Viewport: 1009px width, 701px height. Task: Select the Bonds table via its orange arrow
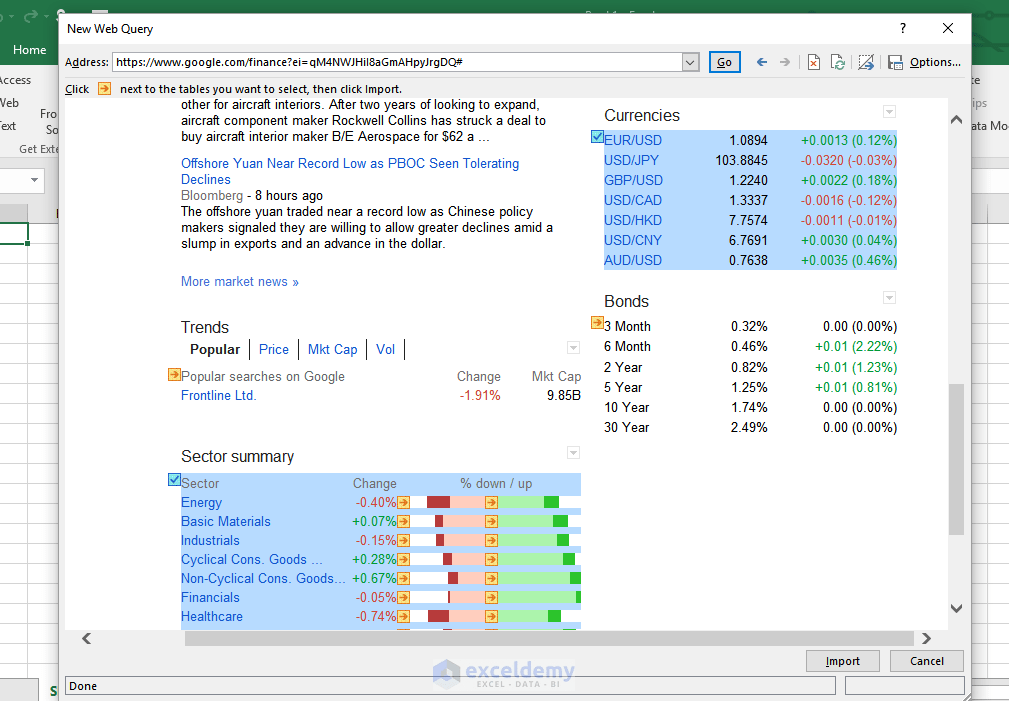pyautogui.click(x=598, y=323)
